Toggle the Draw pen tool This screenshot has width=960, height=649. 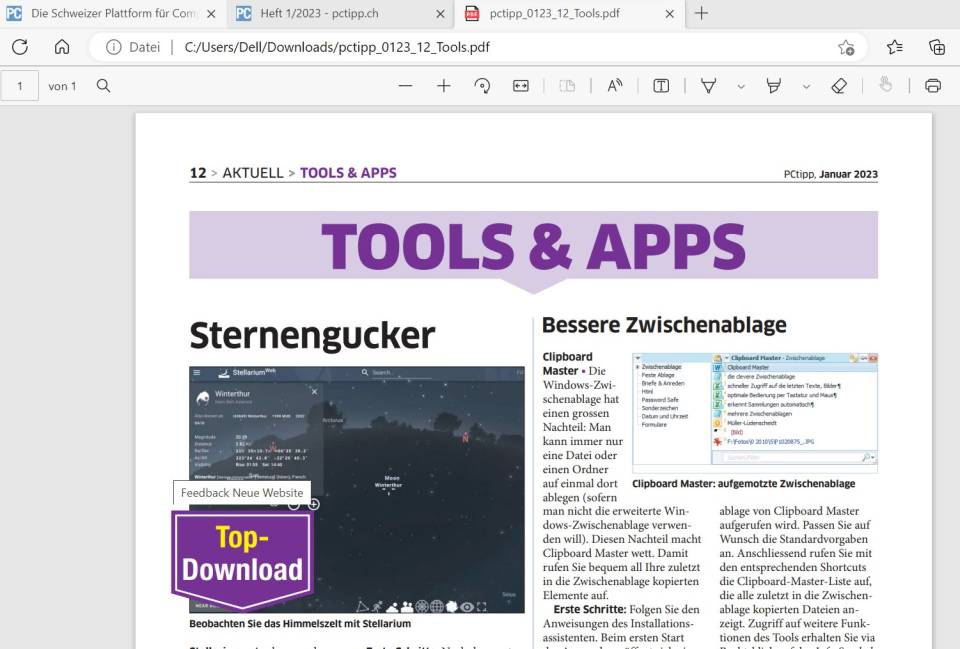(x=710, y=86)
